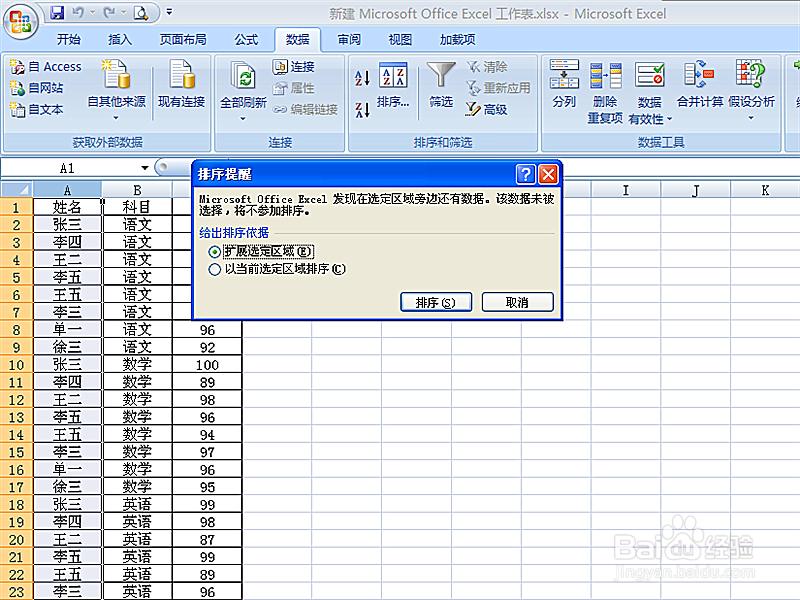The height and width of the screenshot is (600, 800).
Task: Sort ascending A to Z
Action: click(x=362, y=78)
